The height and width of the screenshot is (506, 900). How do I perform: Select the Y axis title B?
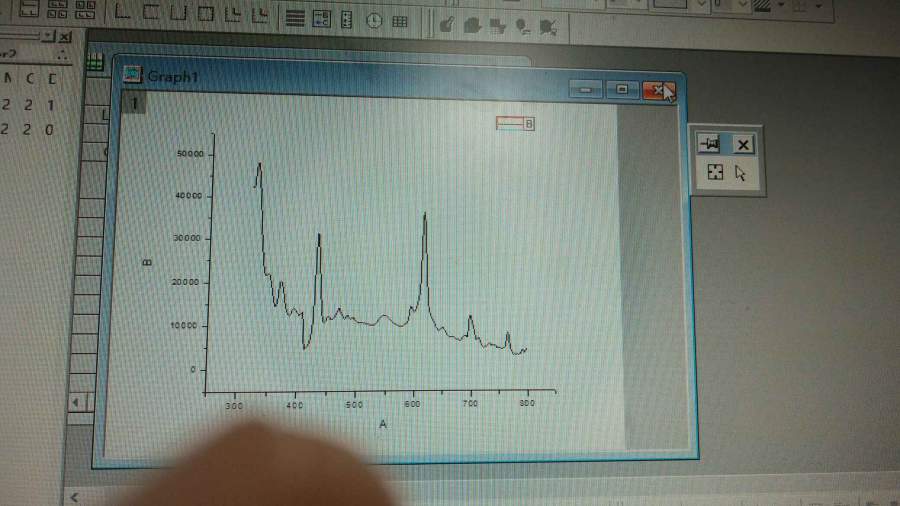click(x=147, y=262)
